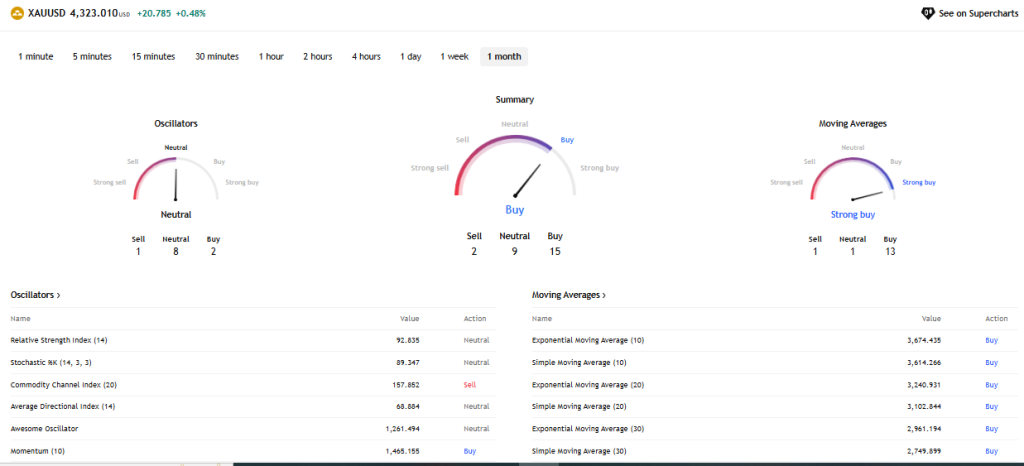Click the SMA (30) value 2,749.899
Screen dimensions: 1024x466
coord(924,451)
